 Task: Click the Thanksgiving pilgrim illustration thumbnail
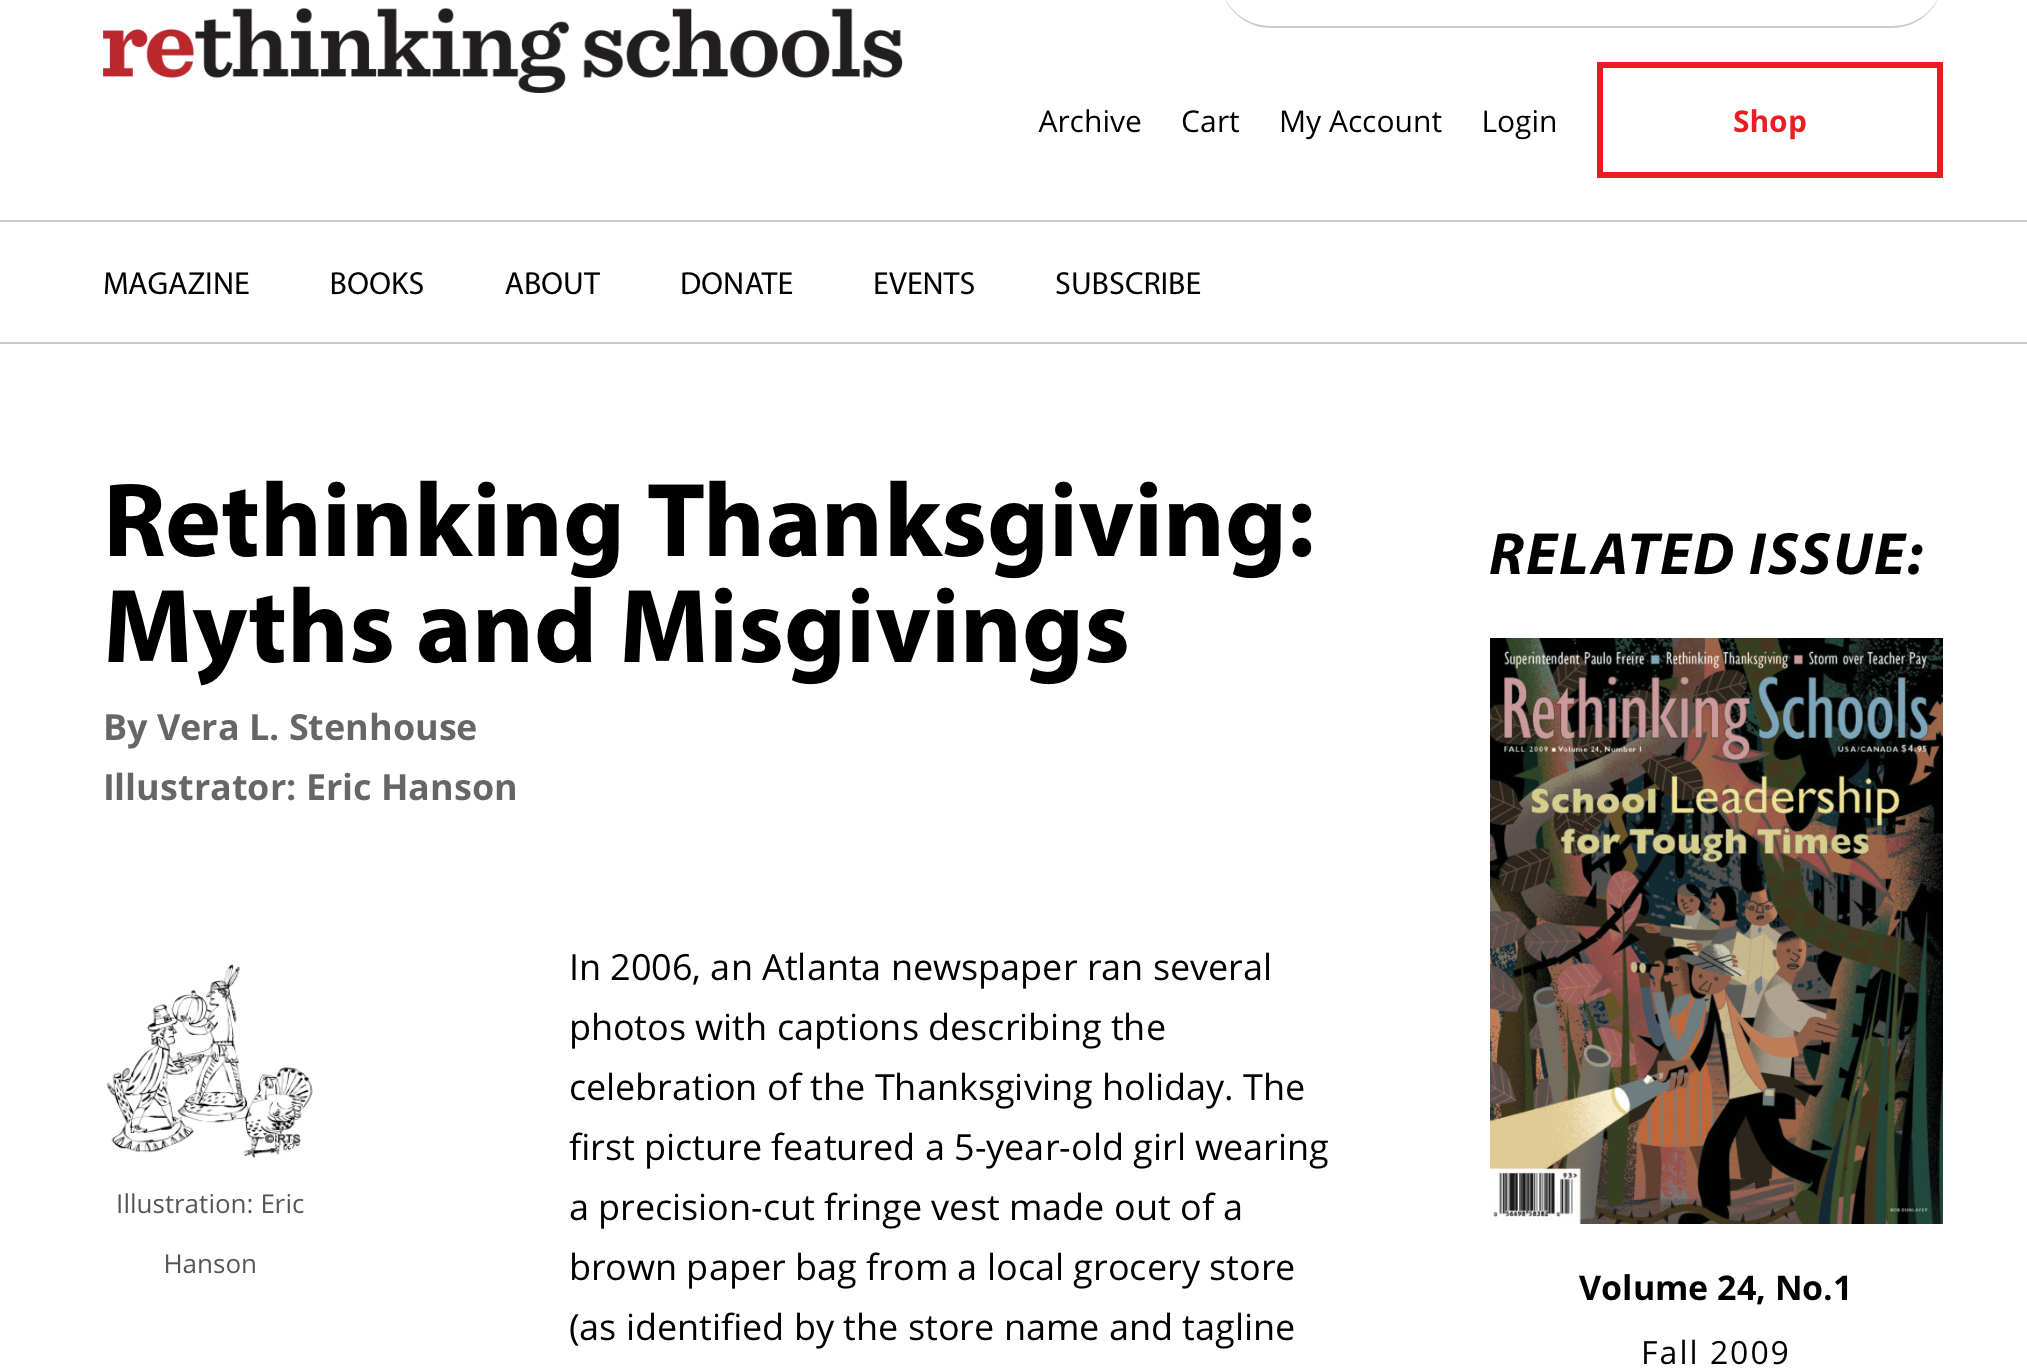(210, 1059)
